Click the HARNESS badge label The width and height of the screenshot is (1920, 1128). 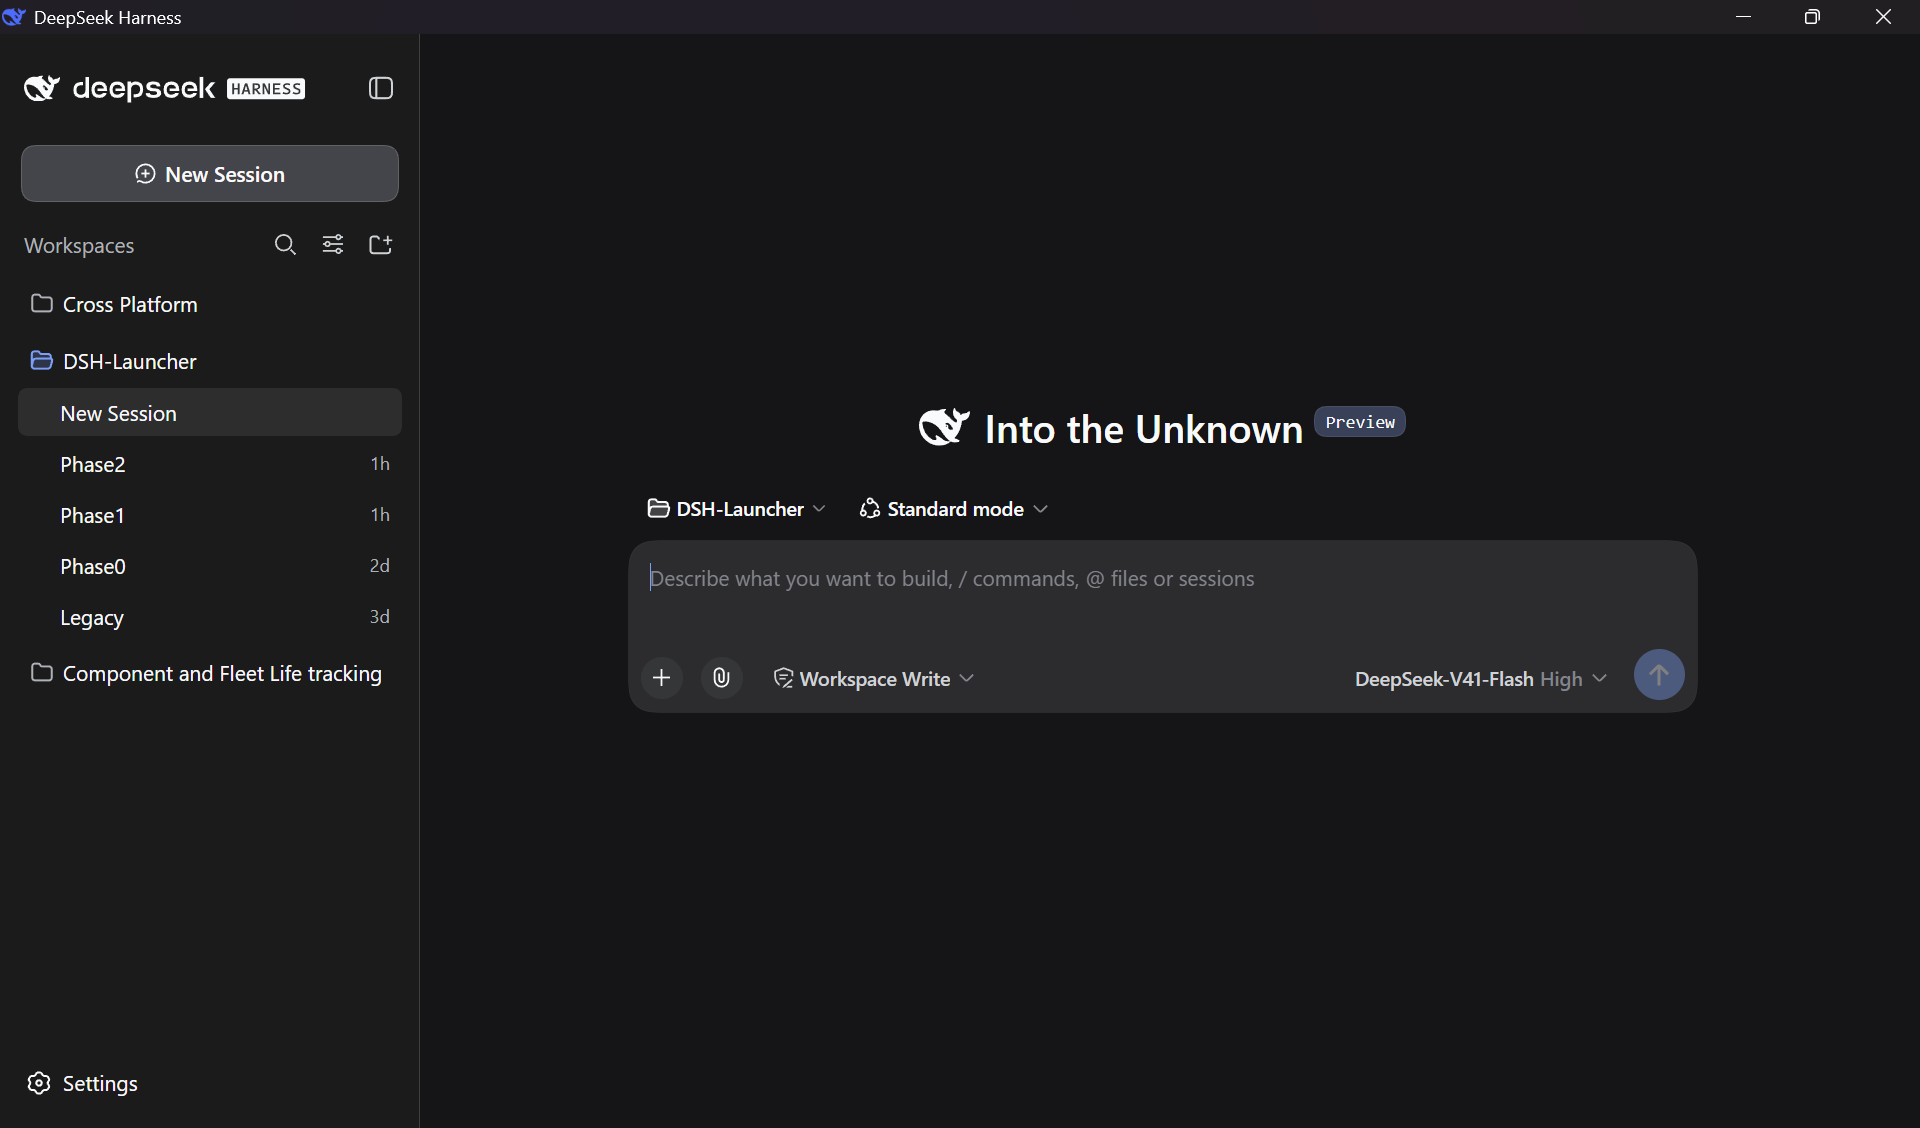pos(266,89)
